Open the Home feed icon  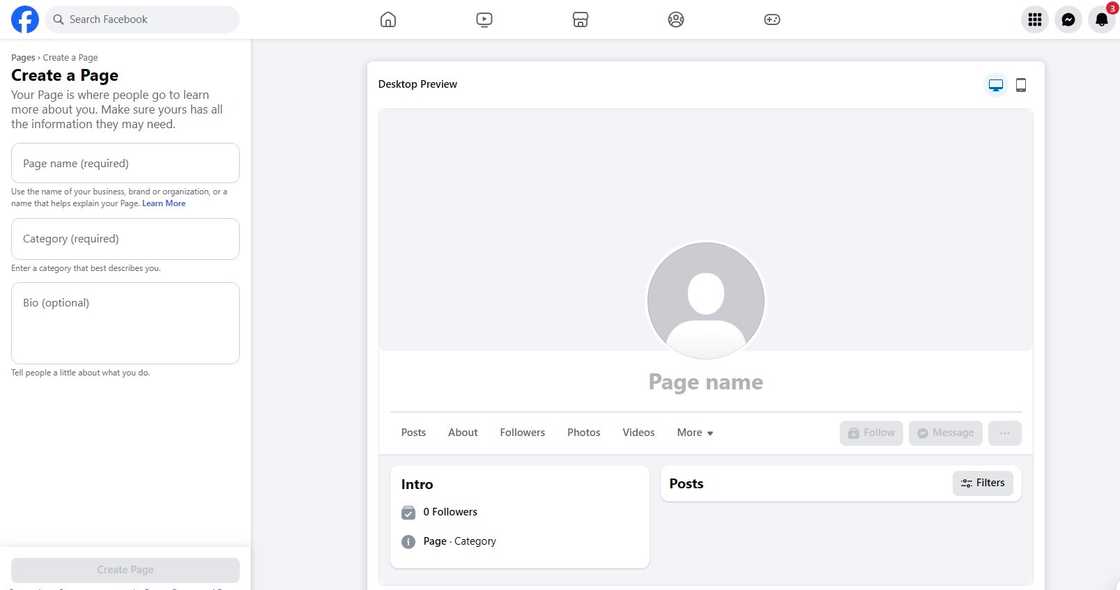click(388, 18)
